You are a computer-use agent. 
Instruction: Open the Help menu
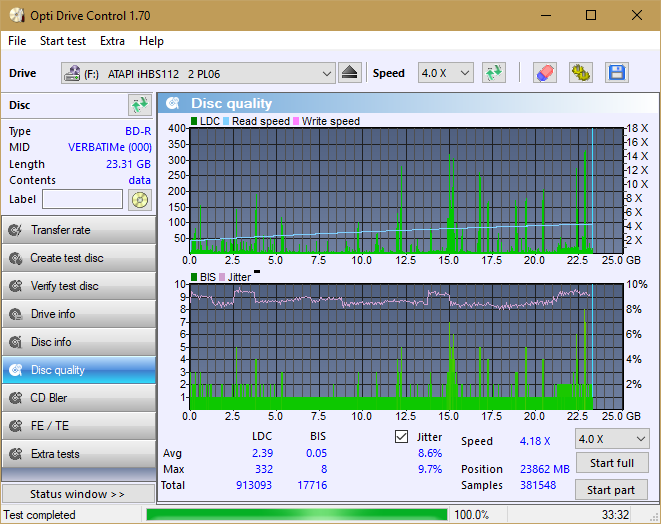(x=151, y=41)
